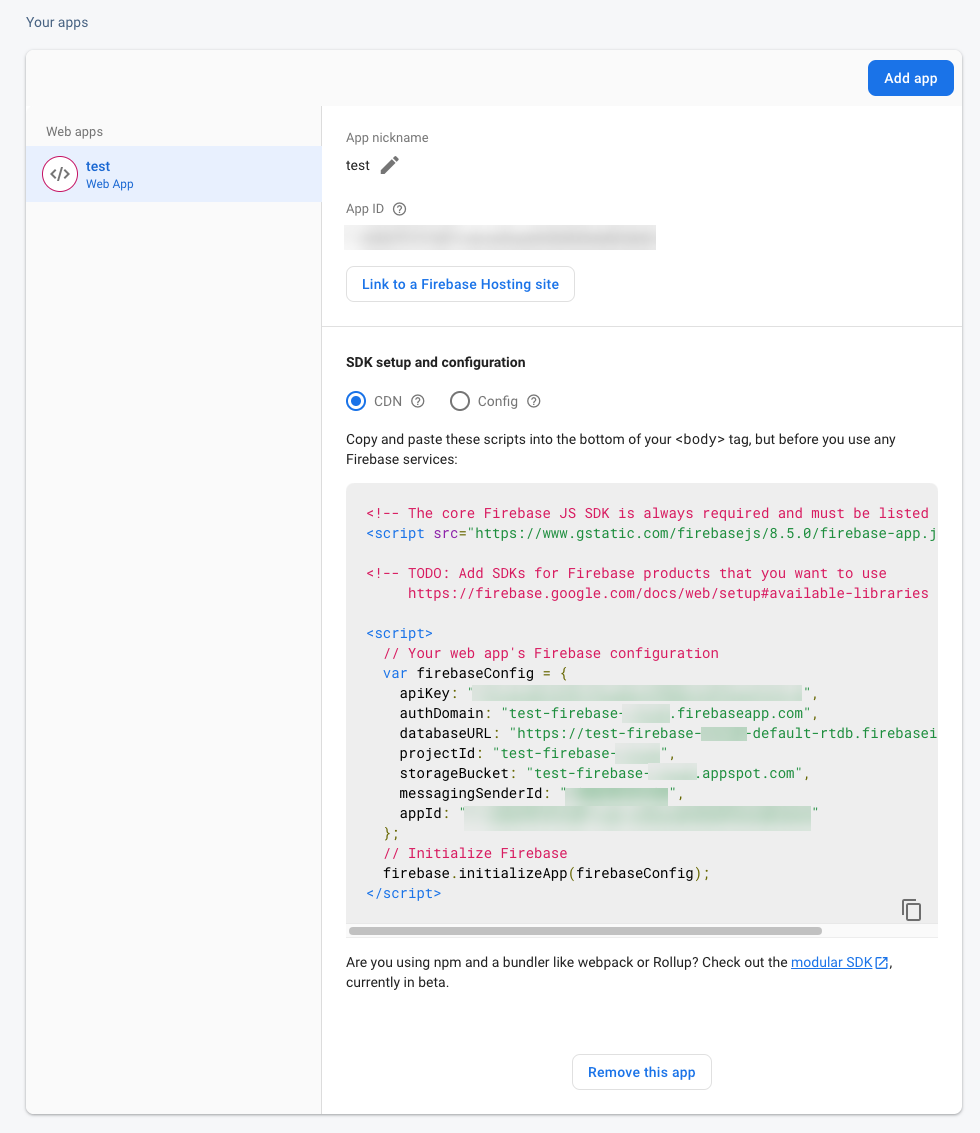980x1133 pixels.
Task: Select the CDN radio button
Action: pos(356,401)
